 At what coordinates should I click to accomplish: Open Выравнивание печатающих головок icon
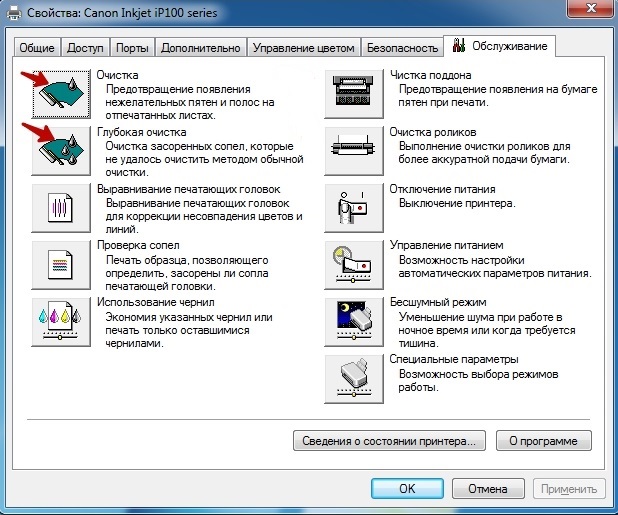click(x=60, y=208)
